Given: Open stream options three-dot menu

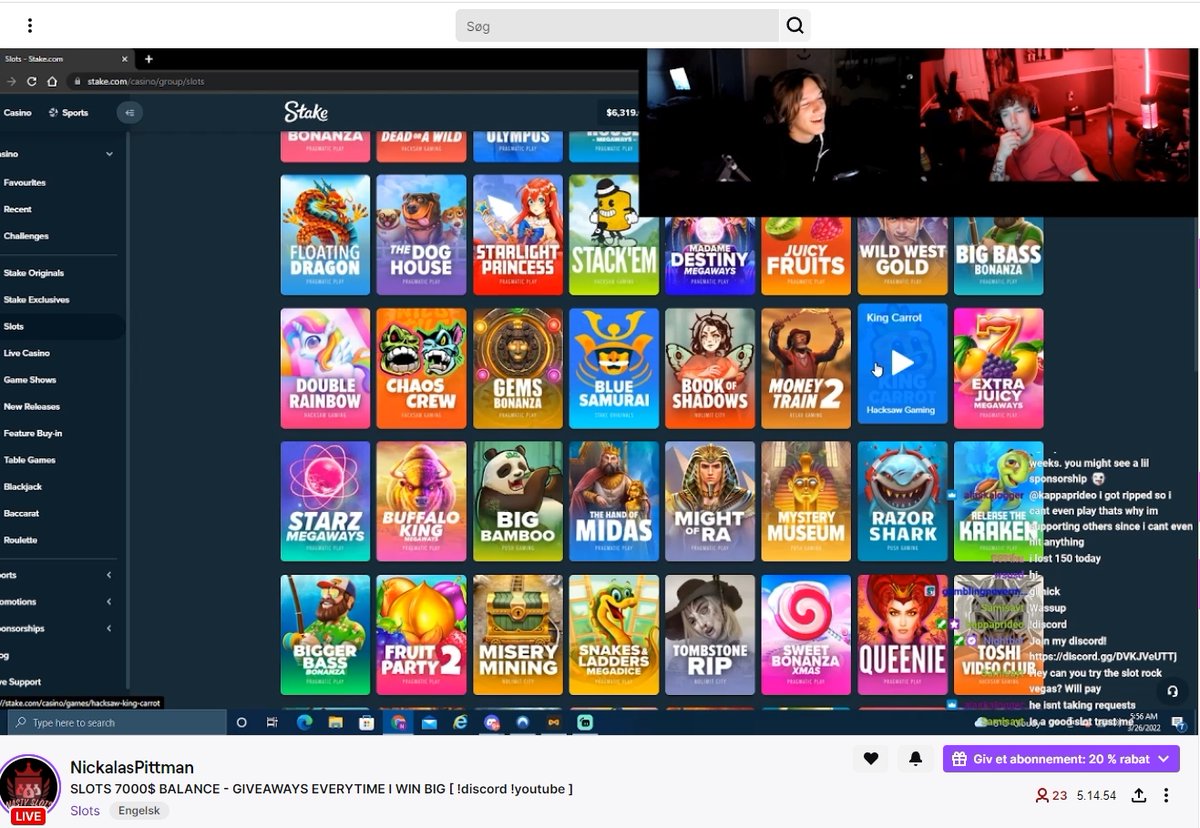Looking at the screenshot, I should coord(1166,796).
